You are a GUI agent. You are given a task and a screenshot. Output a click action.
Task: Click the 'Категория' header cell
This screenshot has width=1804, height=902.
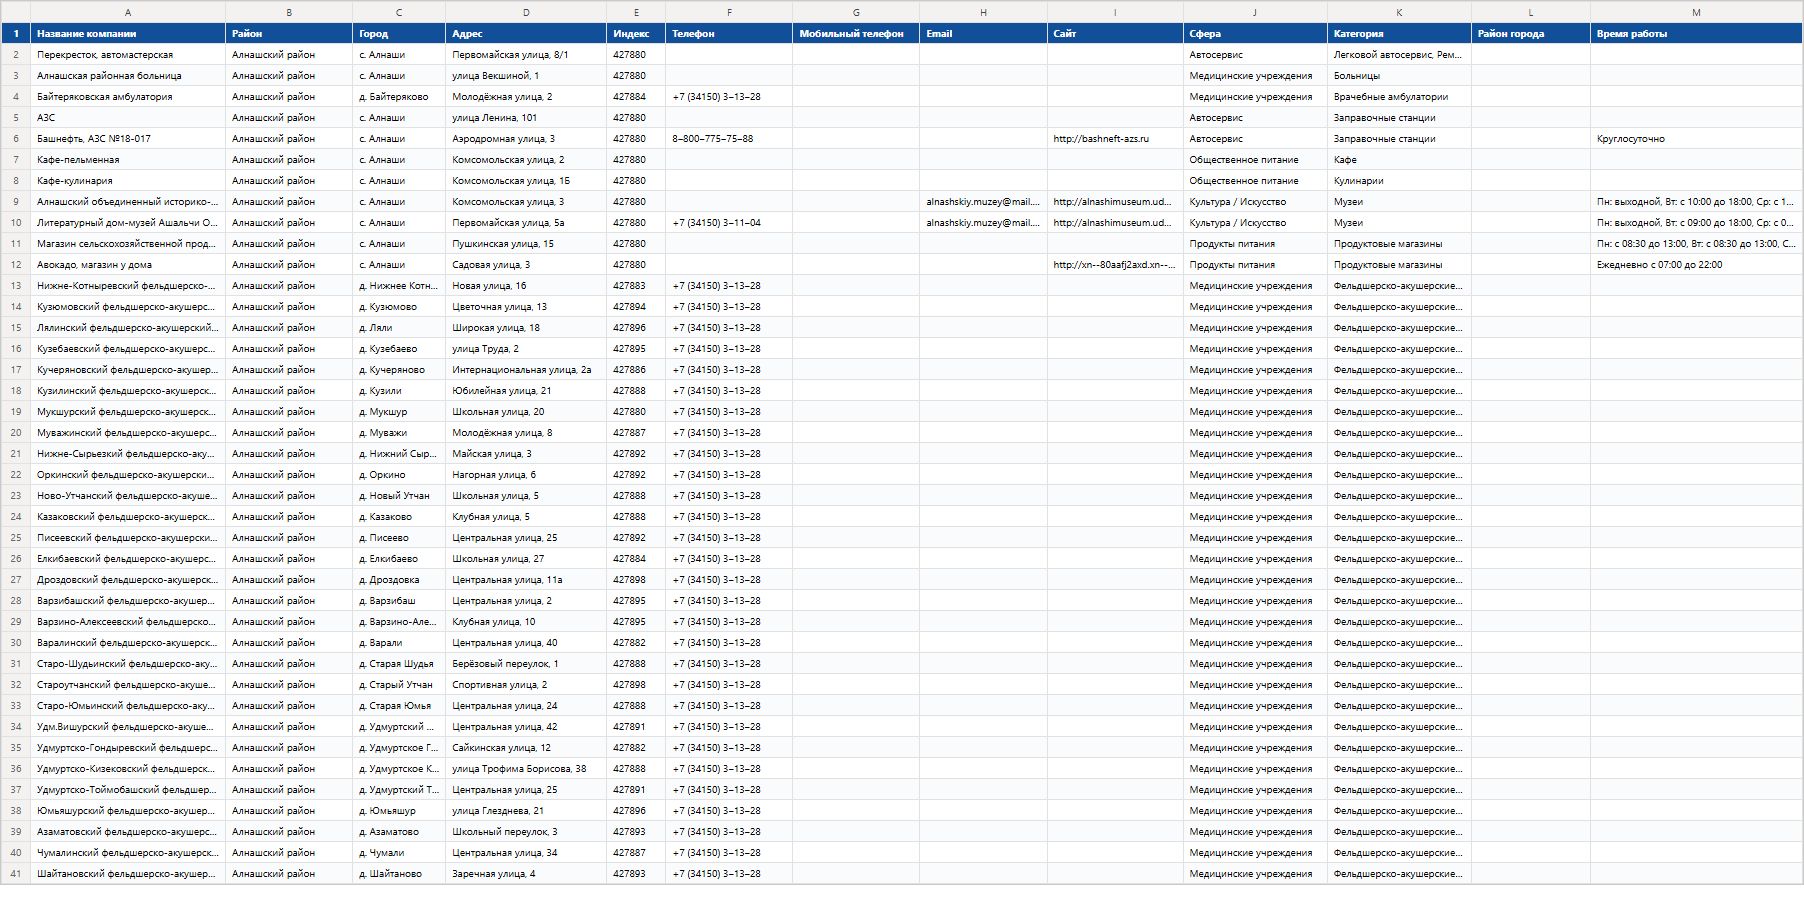pos(1399,34)
